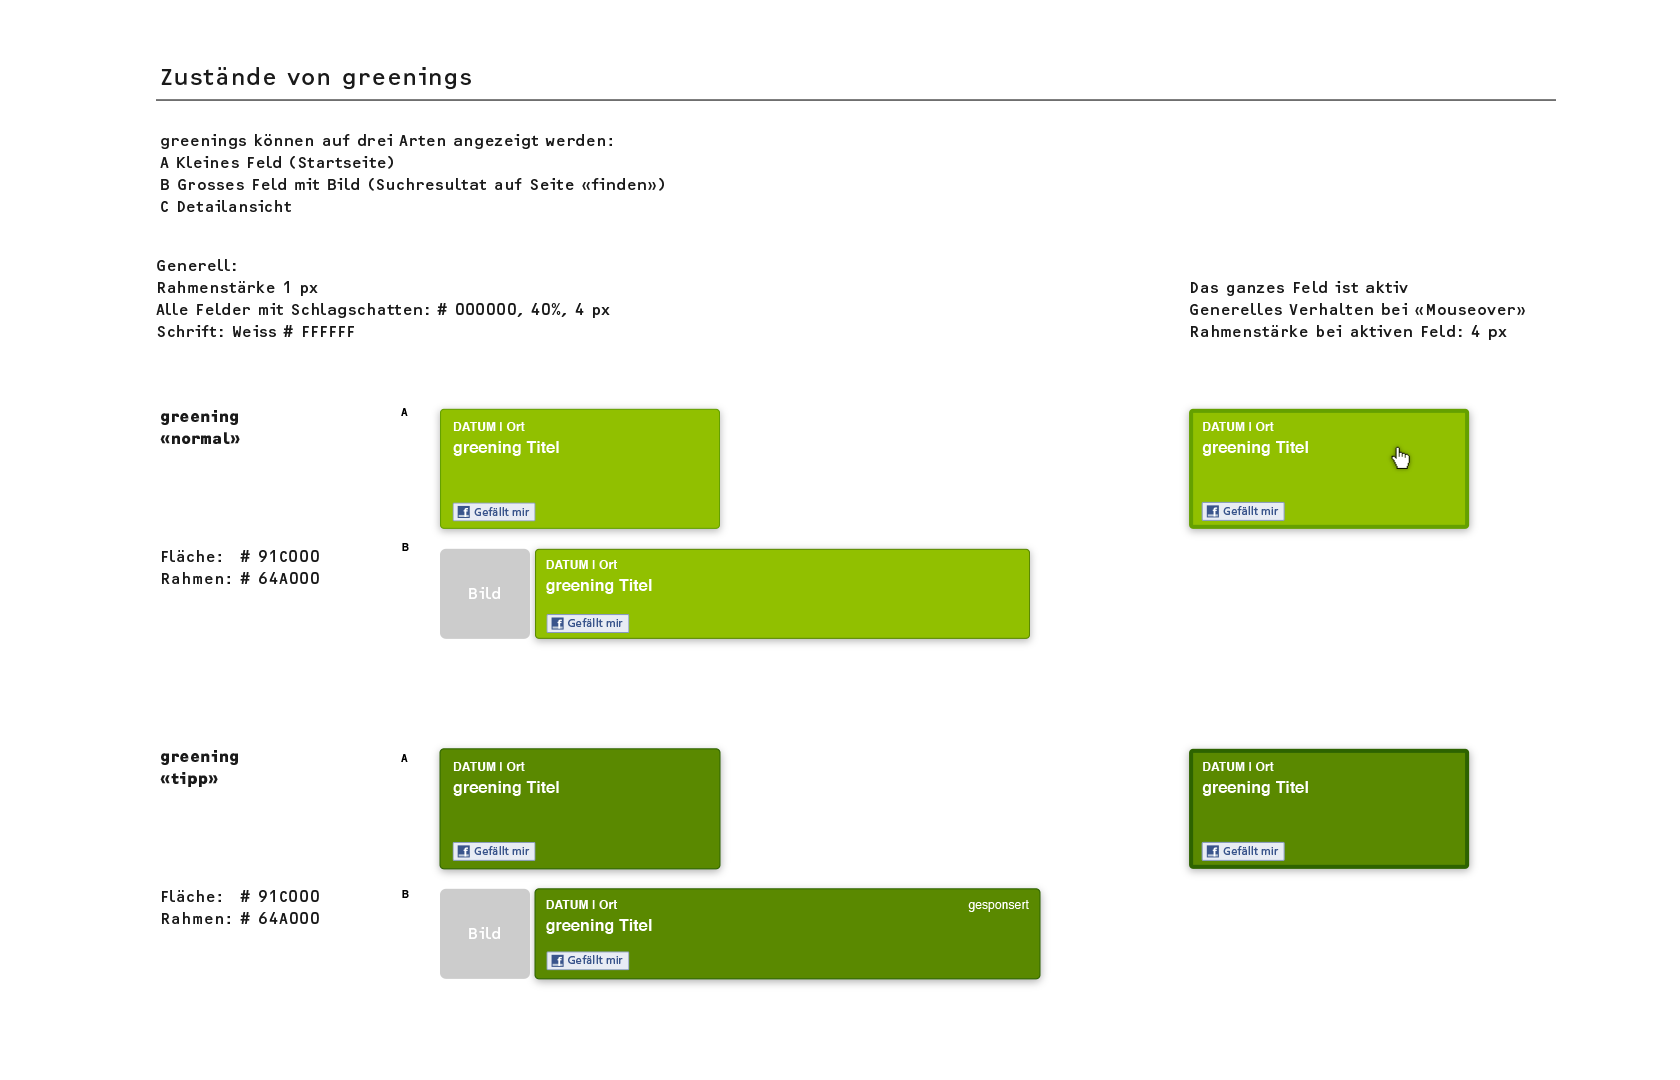Viewport: 1680px width, 1080px height.
Task: Click 'DATUM I Ort' in dark green card A
Action: [488, 767]
